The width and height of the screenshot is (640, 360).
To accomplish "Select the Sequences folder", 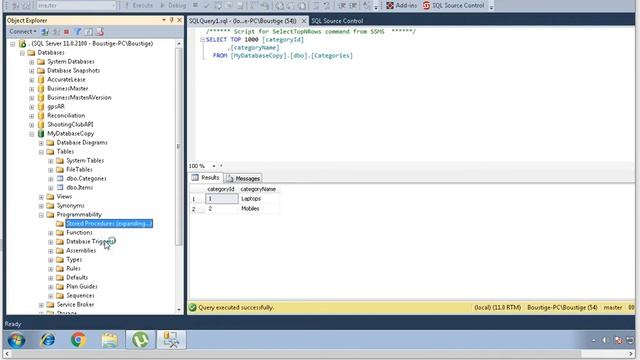I will point(80,295).
